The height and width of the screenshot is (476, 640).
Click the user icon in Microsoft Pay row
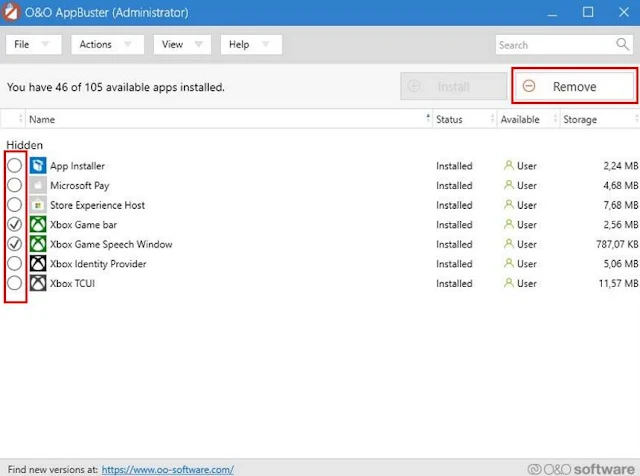click(x=509, y=185)
